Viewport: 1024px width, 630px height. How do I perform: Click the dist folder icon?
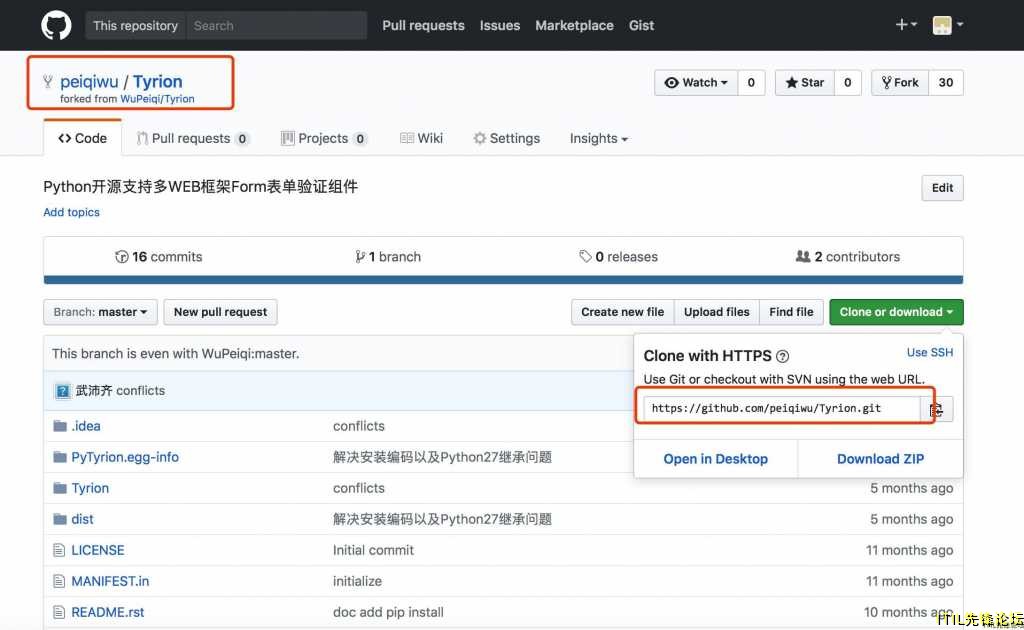pyautogui.click(x=59, y=519)
